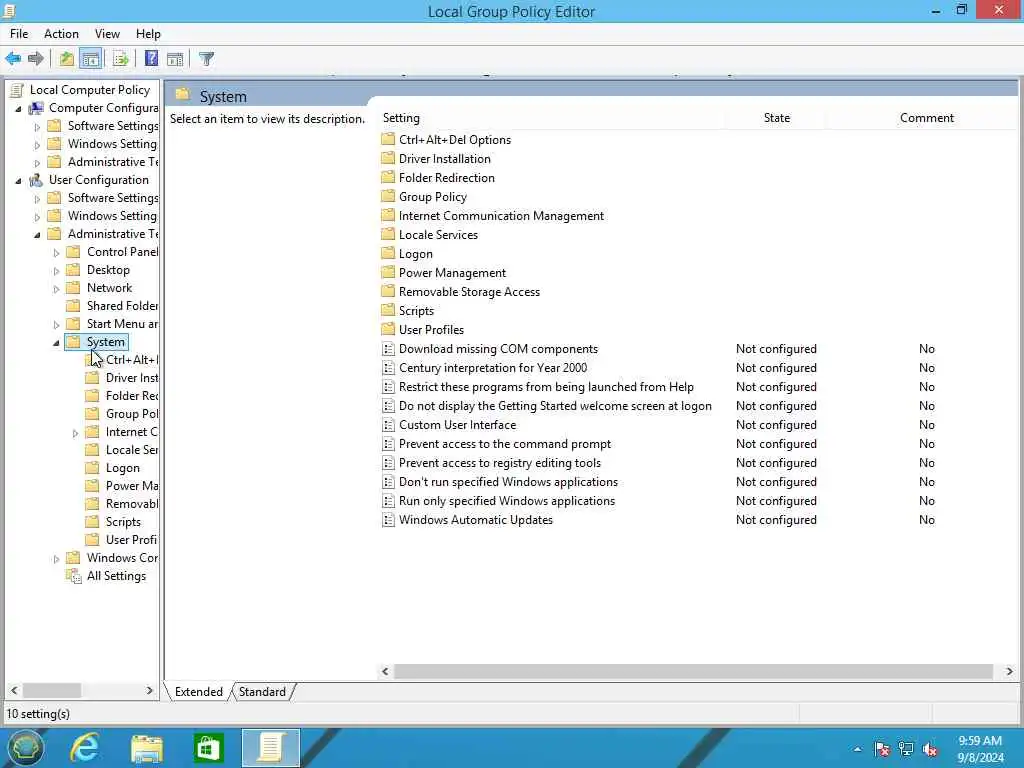Expand the Network tree node

point(56,289)
